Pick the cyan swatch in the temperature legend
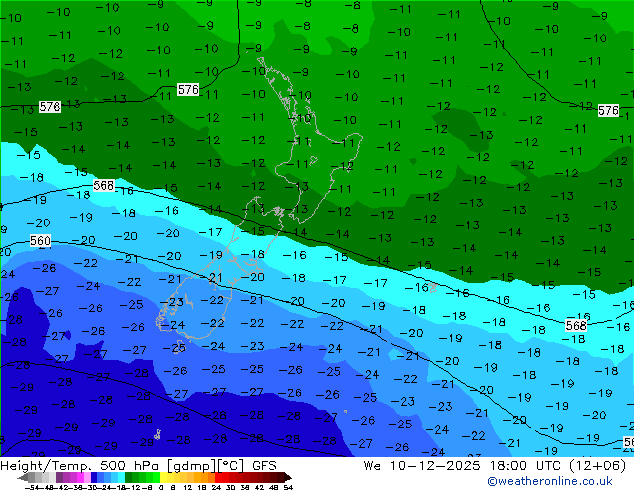Screen dimensions: 634x490 click(121, 478)
